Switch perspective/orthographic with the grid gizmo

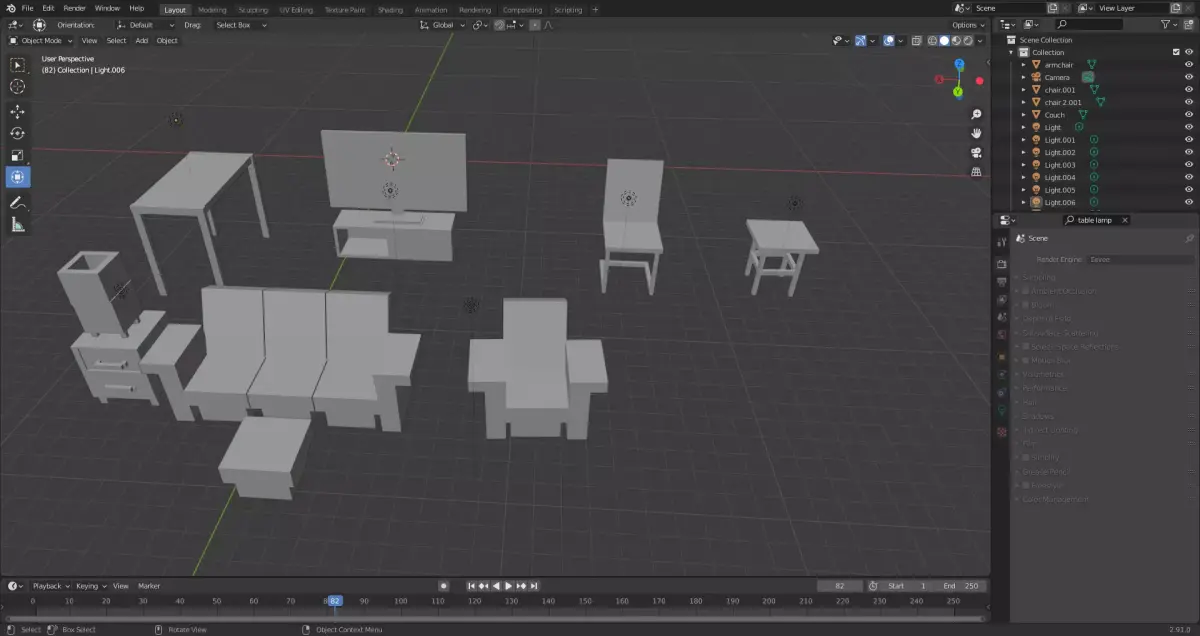[976, 171]
